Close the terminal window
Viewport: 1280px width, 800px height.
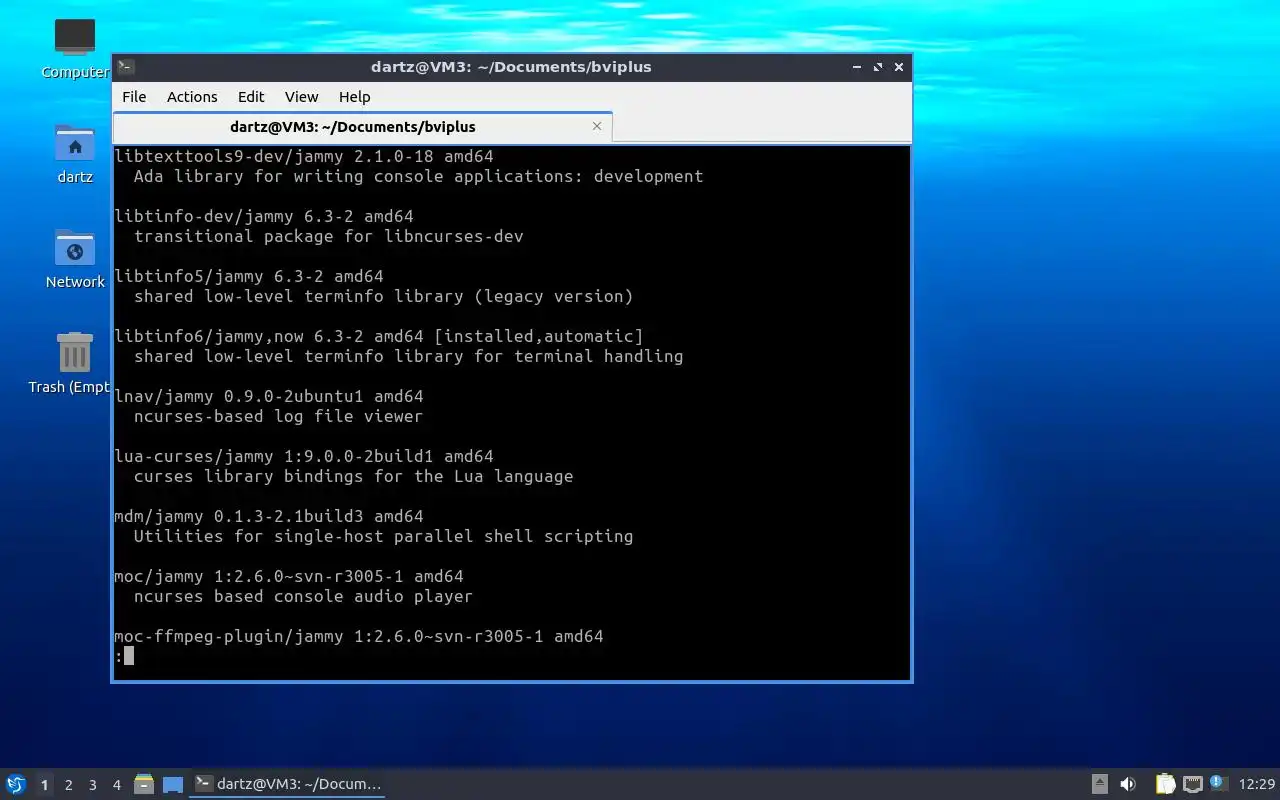pyautogui.click(x=899, y=67)
